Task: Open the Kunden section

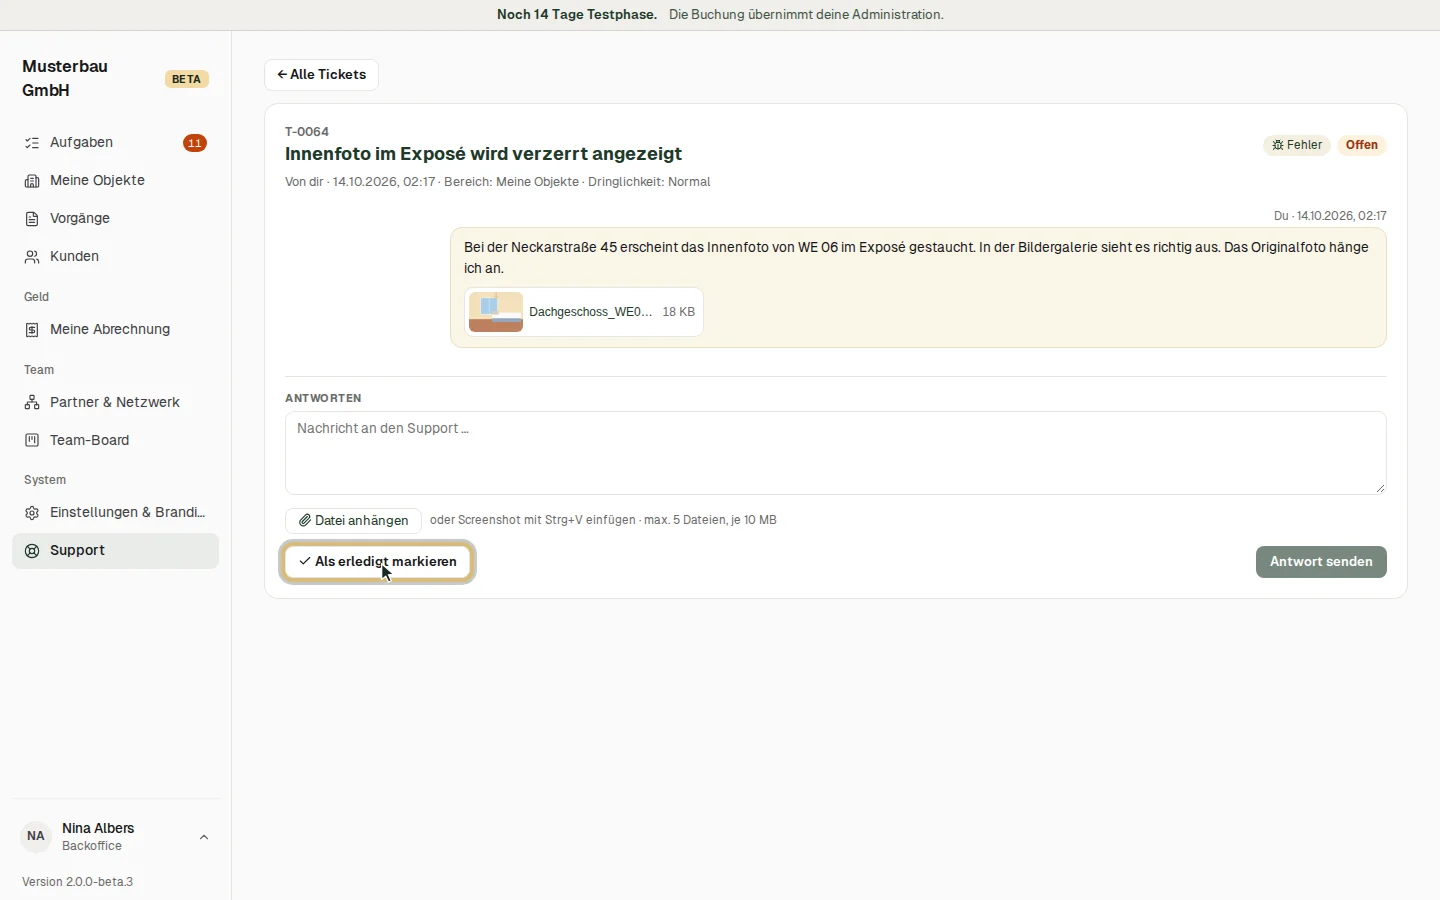Action: pos(115,257)
